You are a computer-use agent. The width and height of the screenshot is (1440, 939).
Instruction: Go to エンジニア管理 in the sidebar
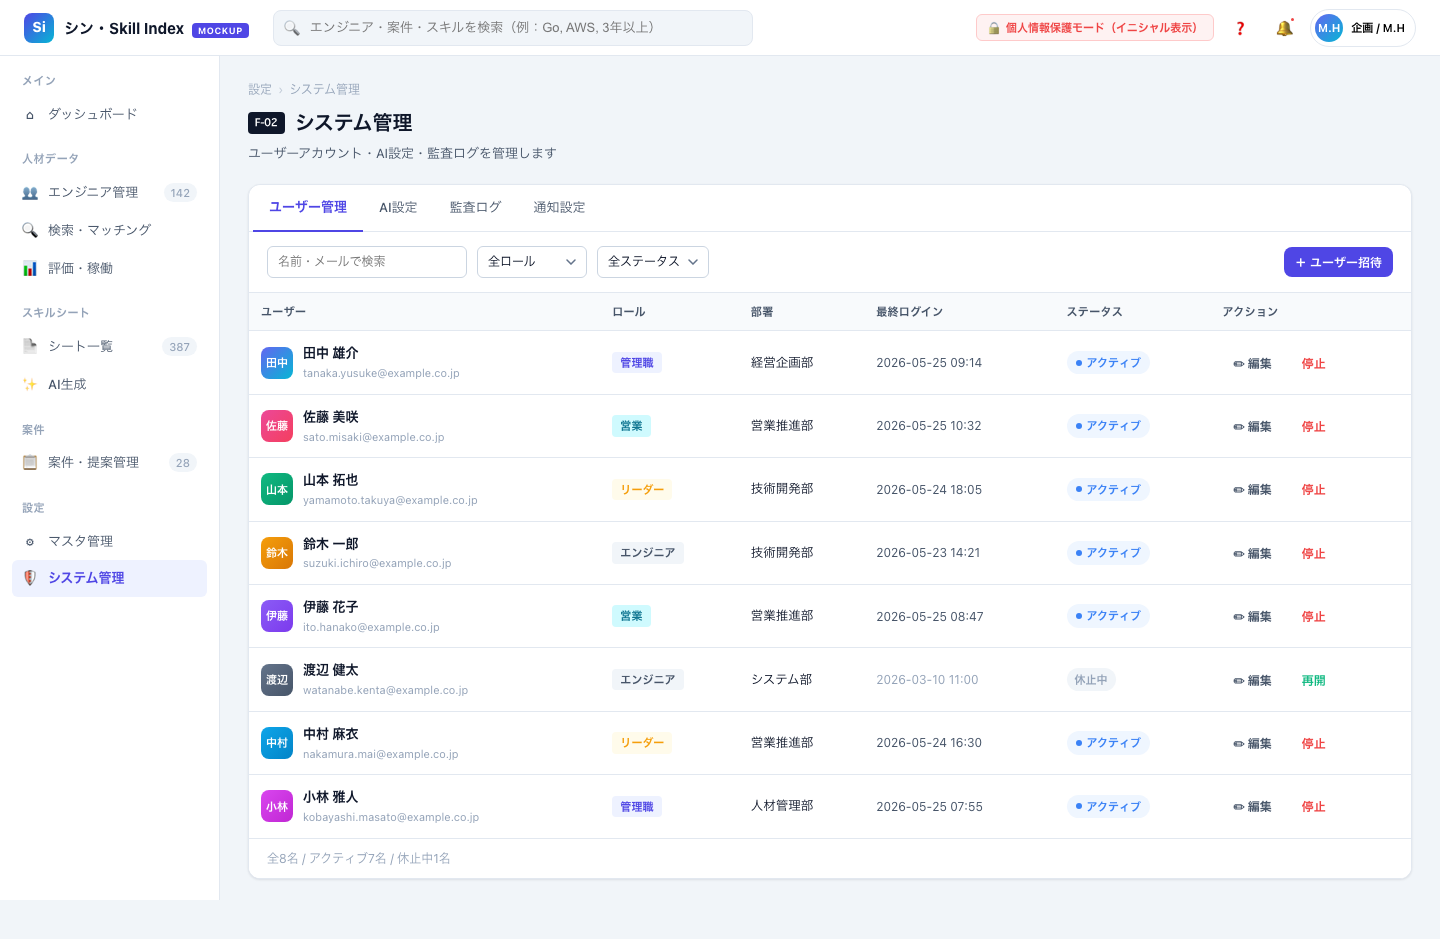tap(110, 192)
